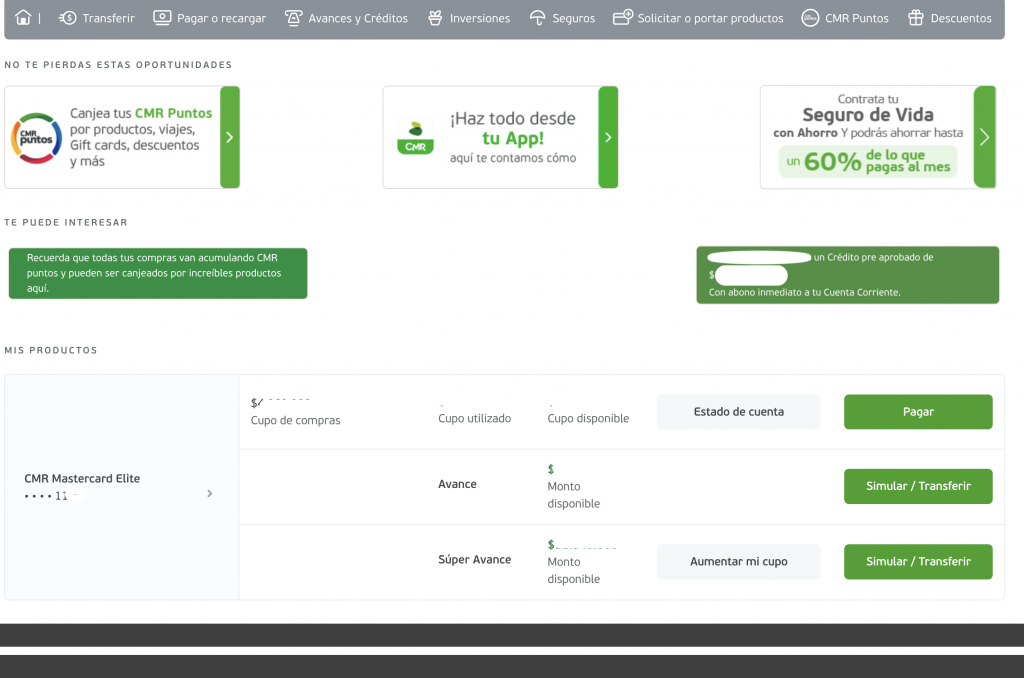Open the Avances y Créditos menu

click(346, 18)
